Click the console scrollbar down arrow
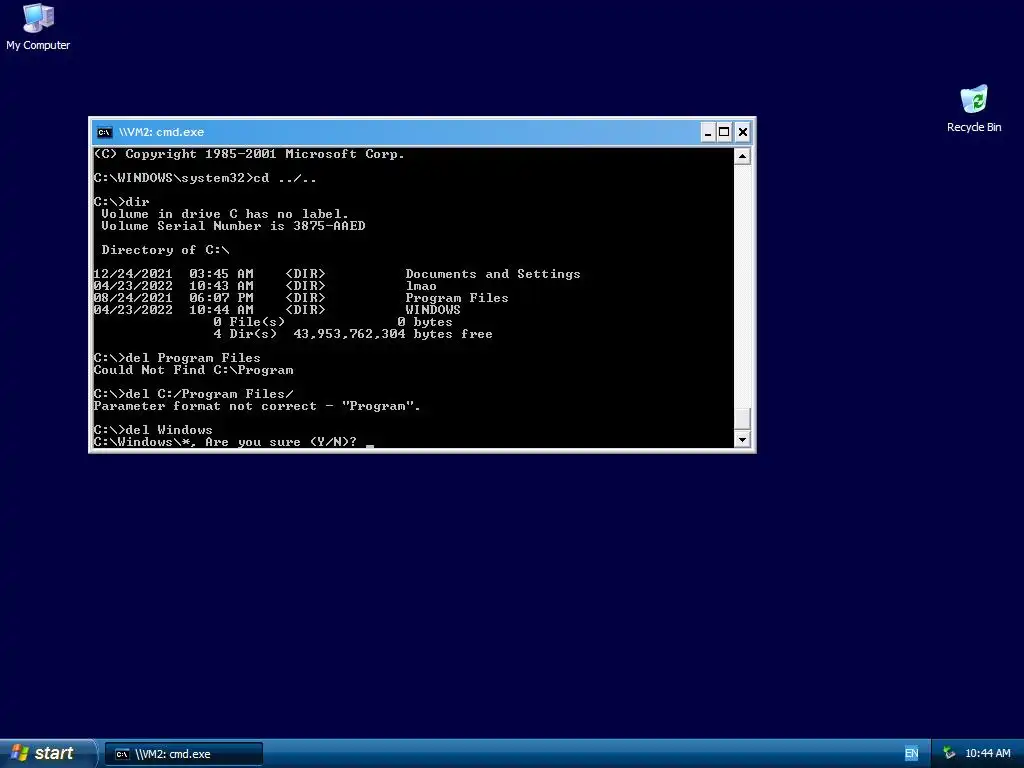This screenshot has width=1024, height=768. [742, 440]
